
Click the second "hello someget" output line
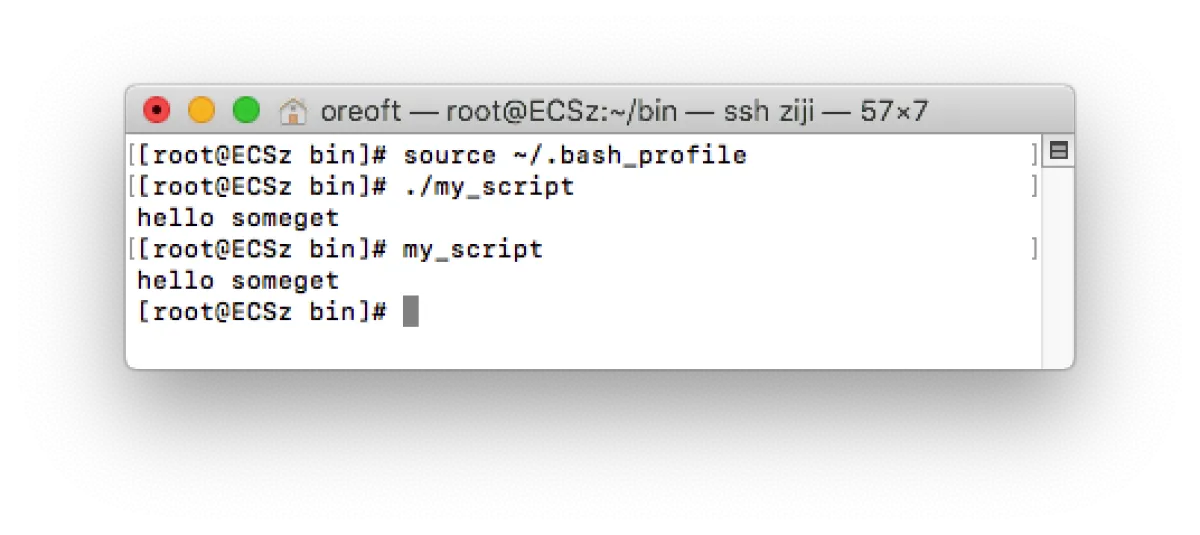(x=238, y=280)
